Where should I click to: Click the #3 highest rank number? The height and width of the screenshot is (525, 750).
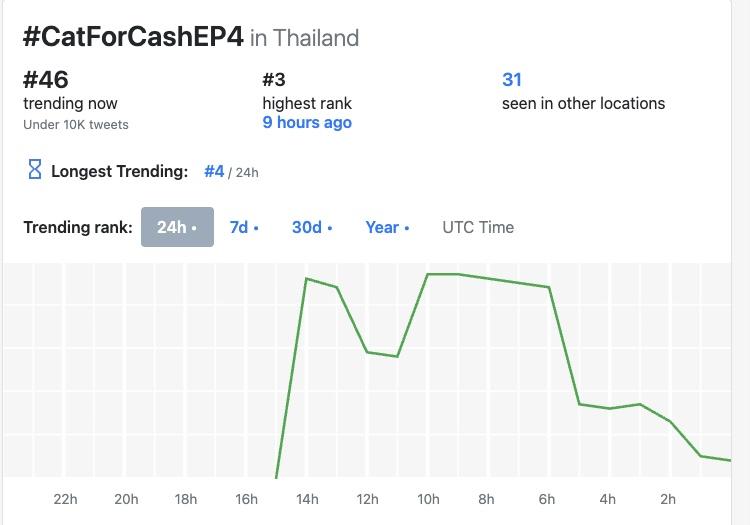tap(275, 80)
